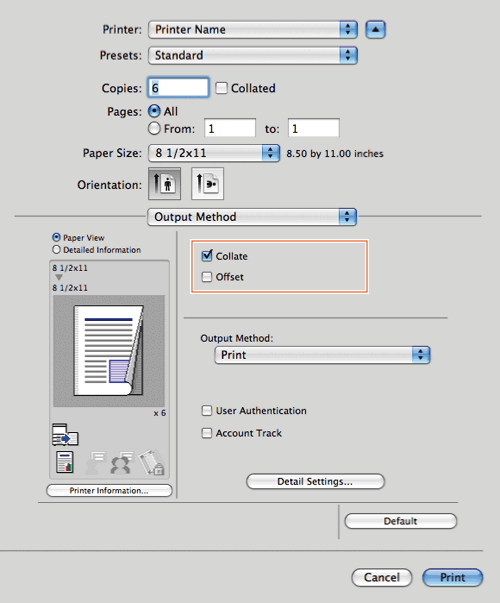Image resolution: width=500 pixels, height=603 pixels.
Task: Click the output method printer icon in the preview panel
Action: click(65, 435)
